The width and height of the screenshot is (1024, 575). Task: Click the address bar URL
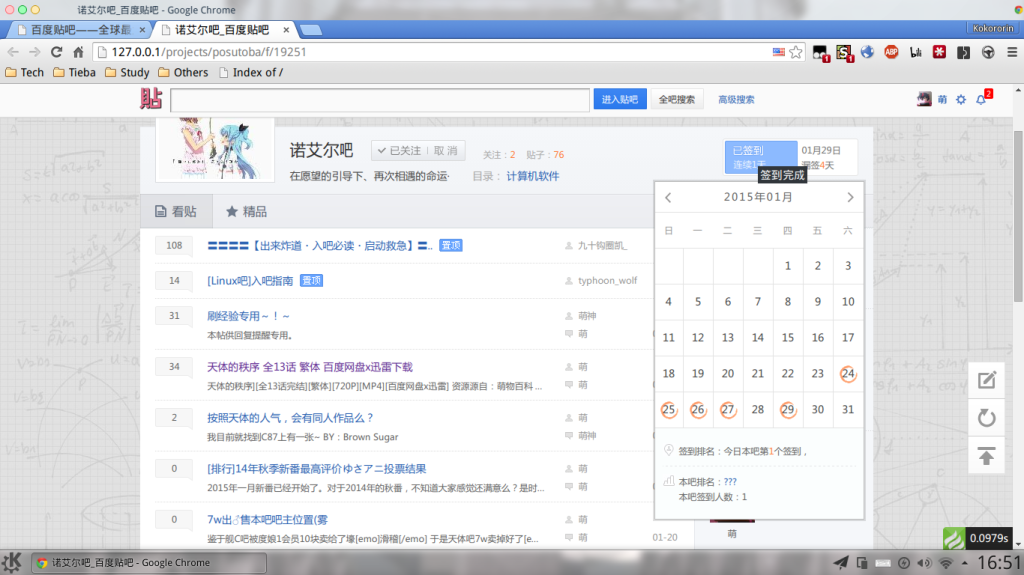[x=209, y=52]
